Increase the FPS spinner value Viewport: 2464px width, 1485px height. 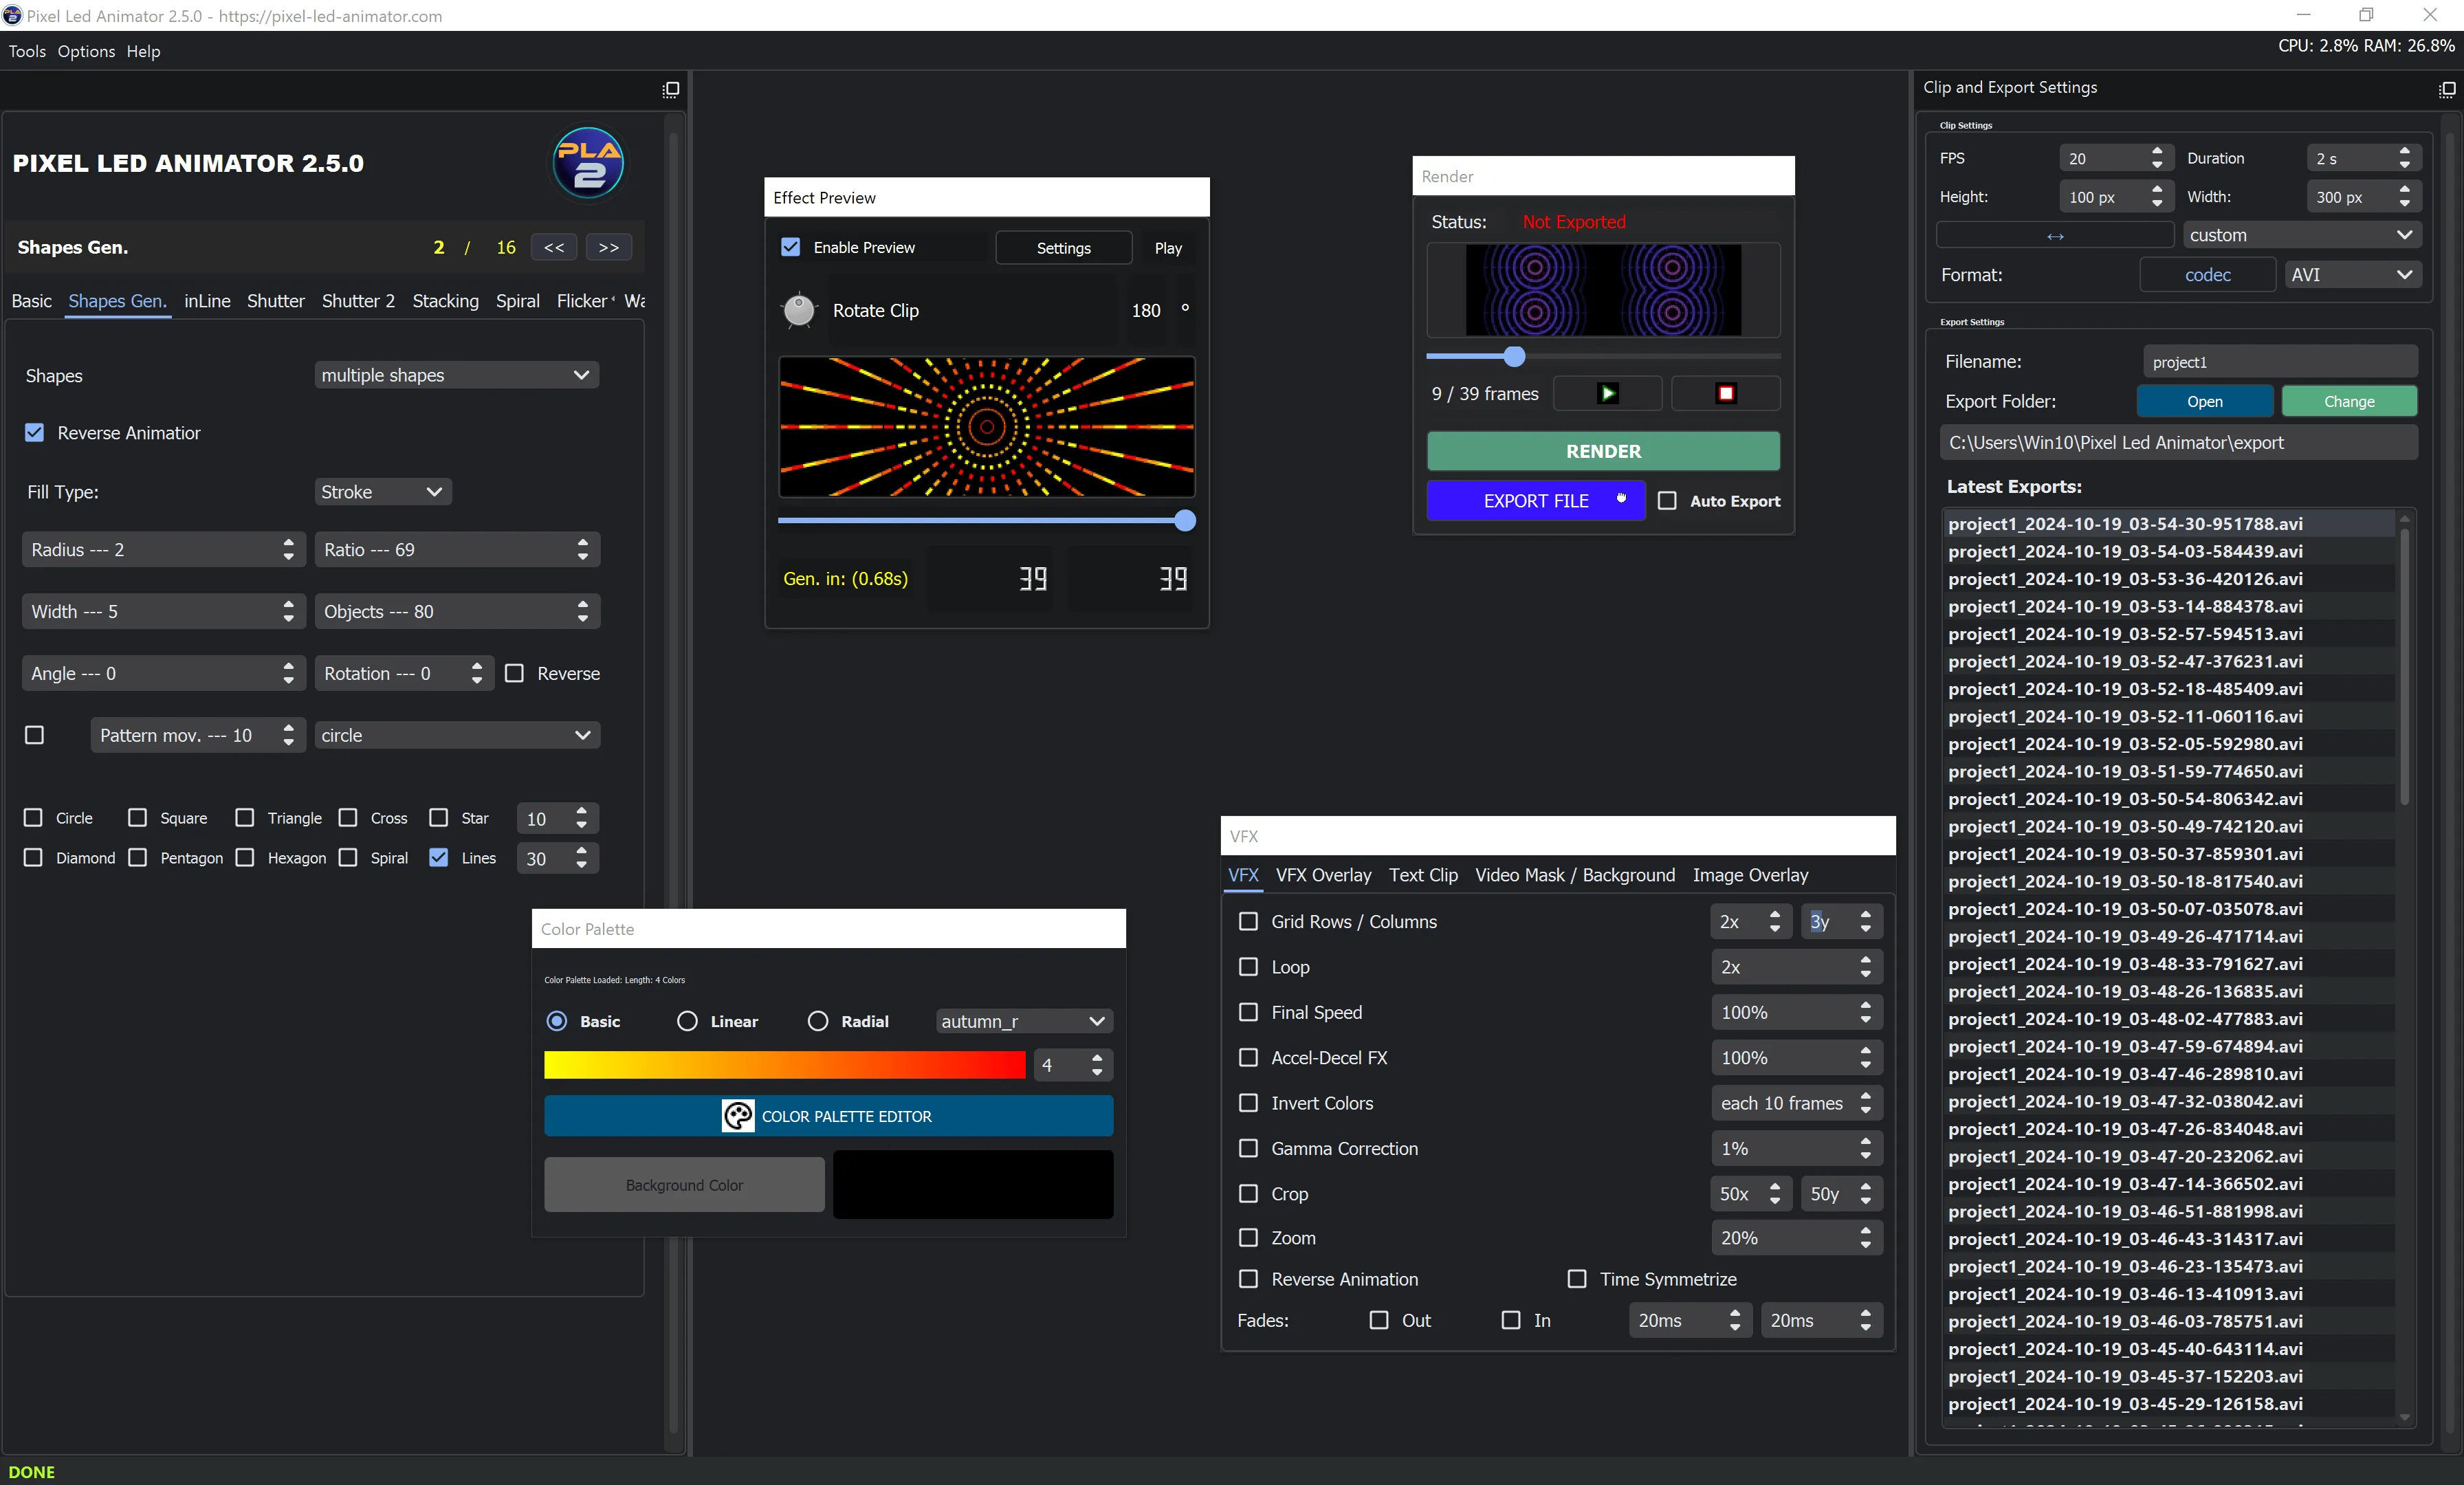click(2157, 152)
